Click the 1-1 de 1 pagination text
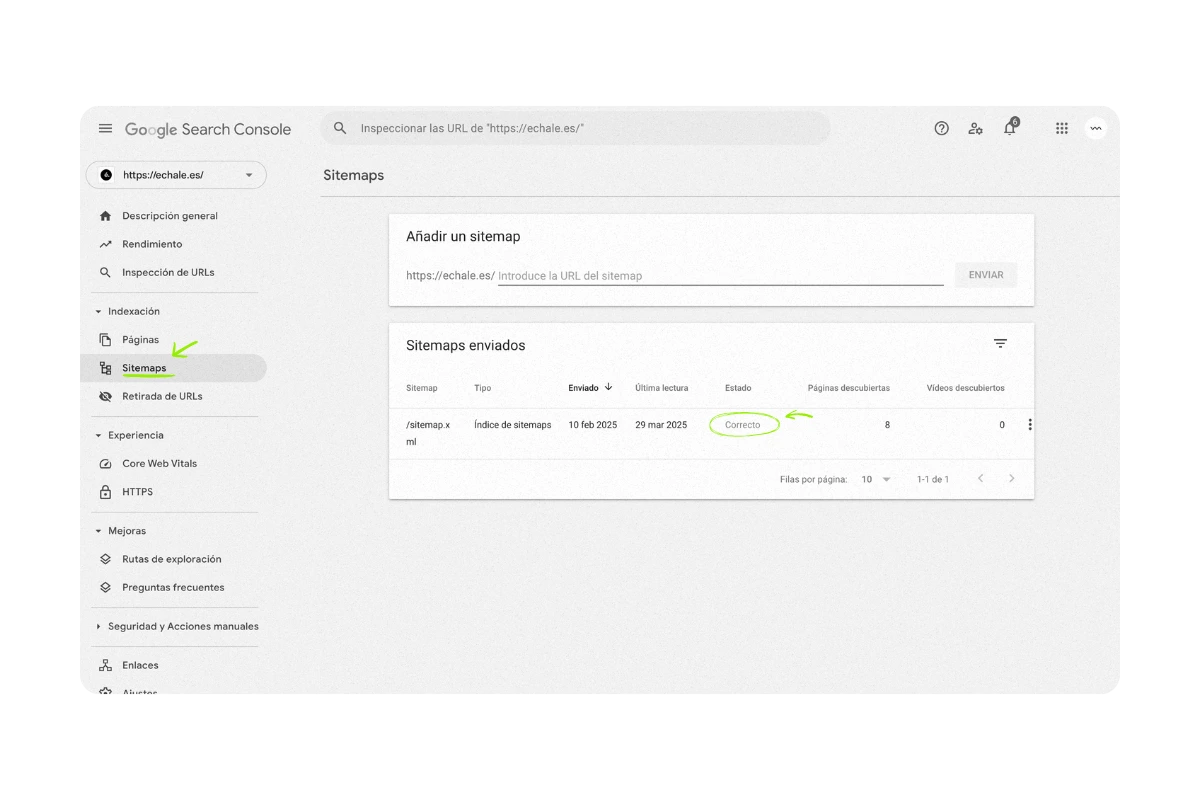The width and height of the screenshot is (1200, 800). (x=933, y=479)
